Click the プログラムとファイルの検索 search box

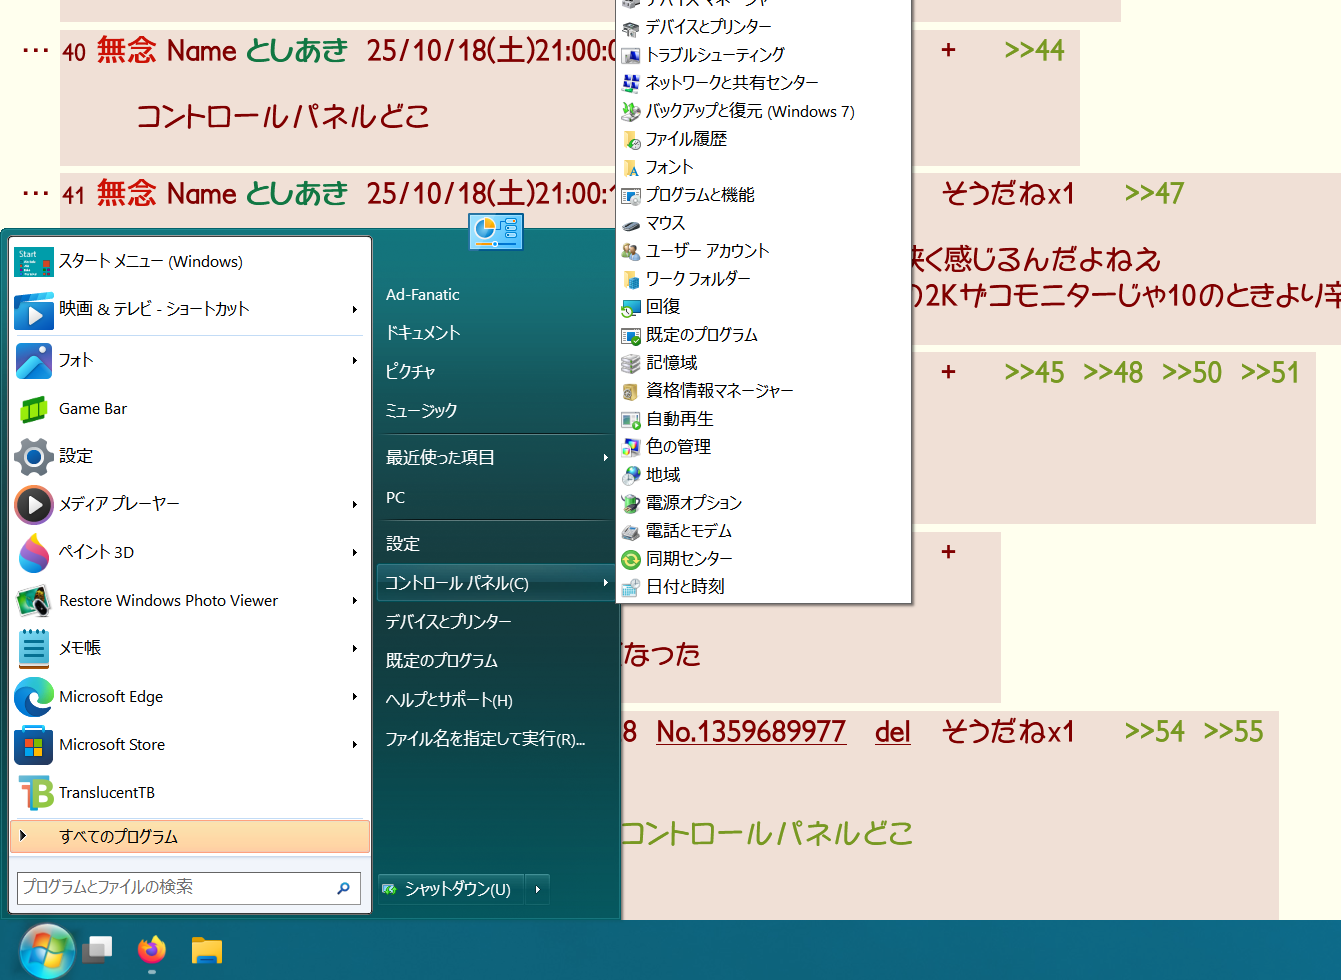[x=175, y=887]
